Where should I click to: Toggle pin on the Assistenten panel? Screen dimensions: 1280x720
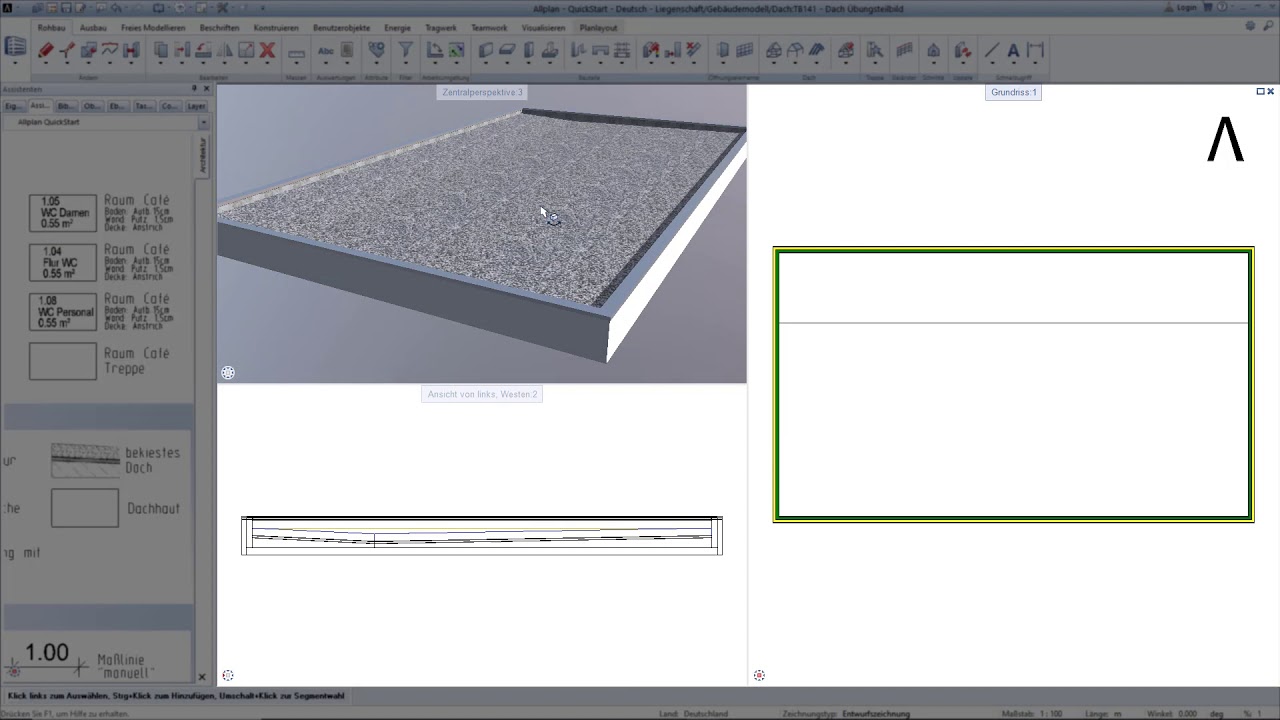click(194, 89)
